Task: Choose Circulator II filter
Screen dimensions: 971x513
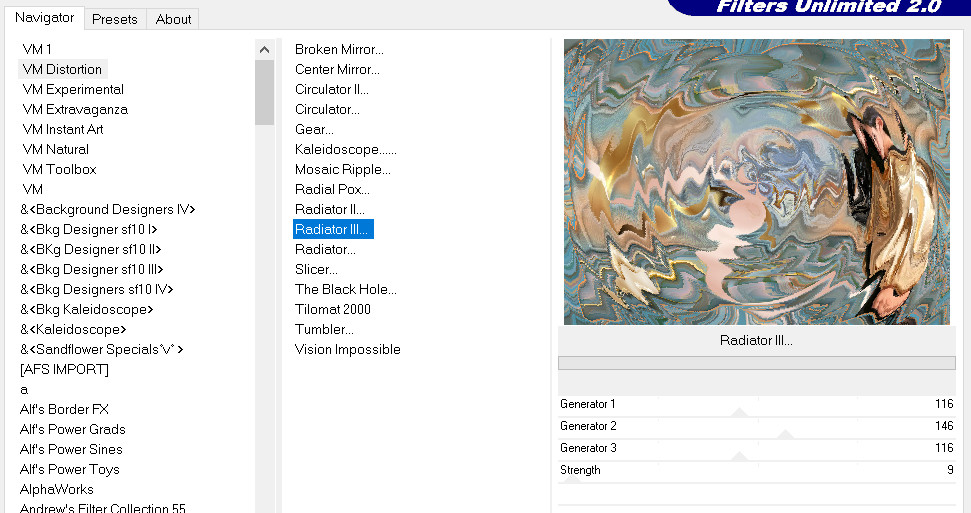Action: tap(332, 89)
